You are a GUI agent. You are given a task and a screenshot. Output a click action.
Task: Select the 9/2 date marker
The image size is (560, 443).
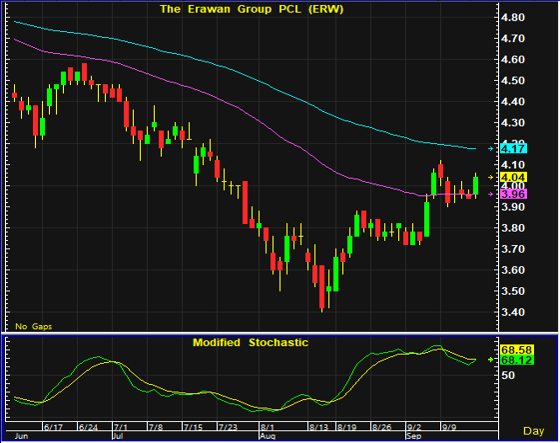[414, 427]
